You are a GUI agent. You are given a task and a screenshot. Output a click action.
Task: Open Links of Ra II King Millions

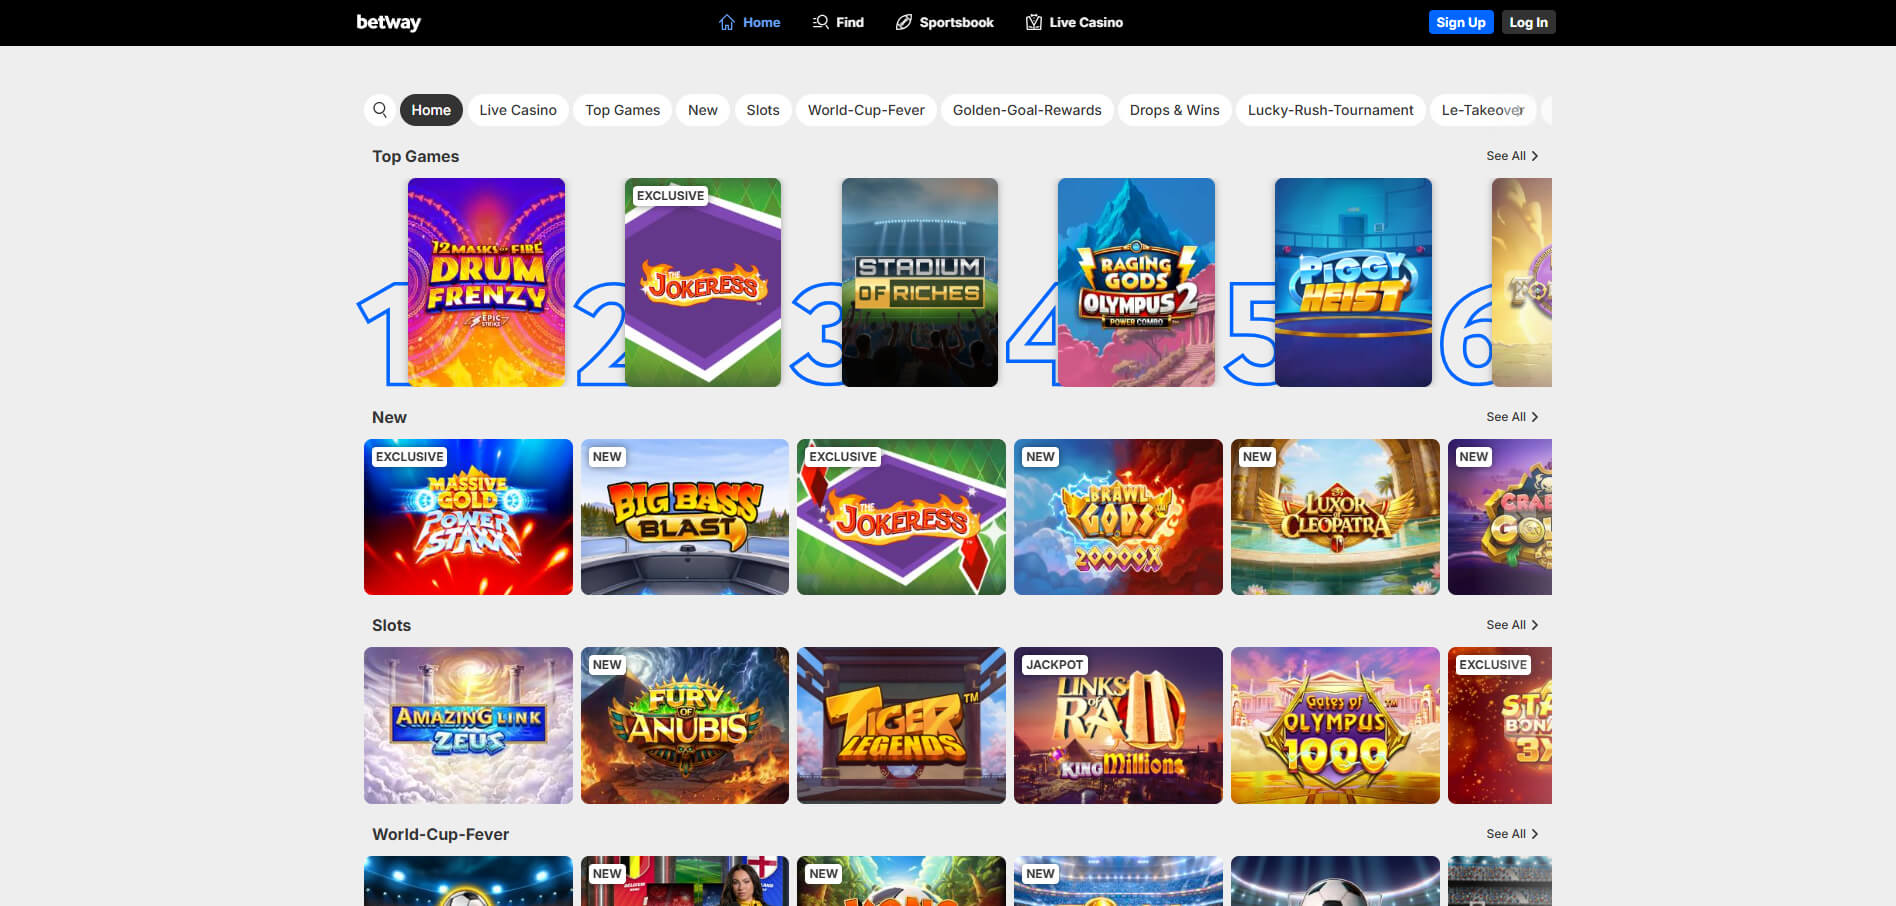[1118, 725]
